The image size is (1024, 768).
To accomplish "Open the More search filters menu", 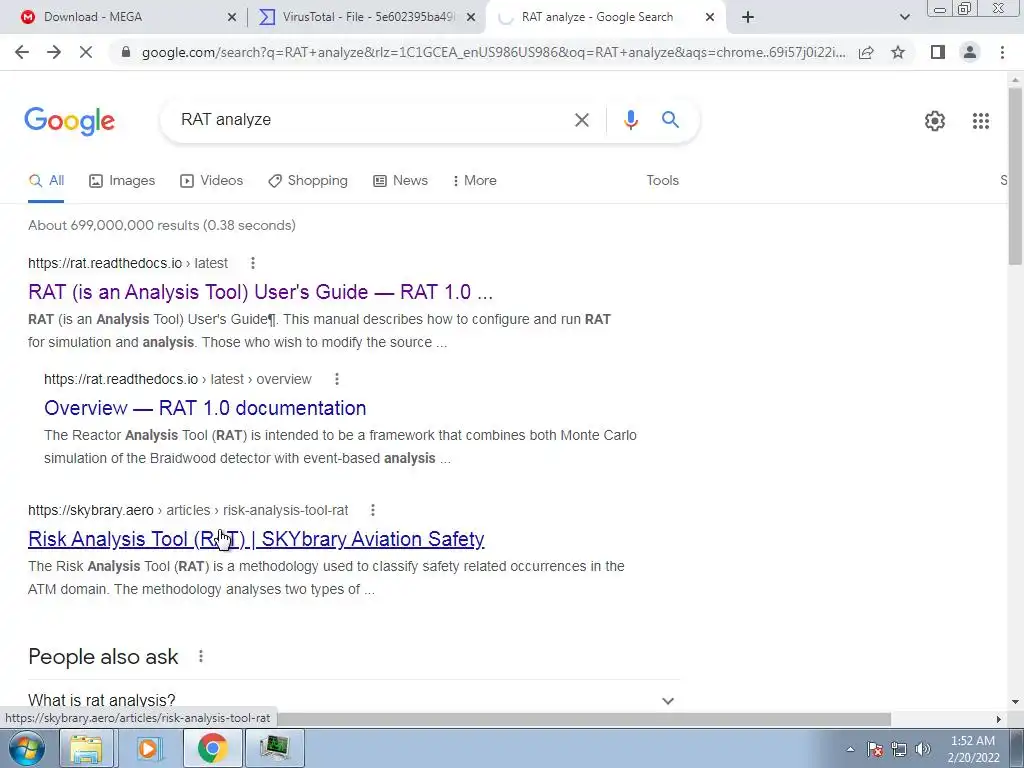I will point(474,181).
